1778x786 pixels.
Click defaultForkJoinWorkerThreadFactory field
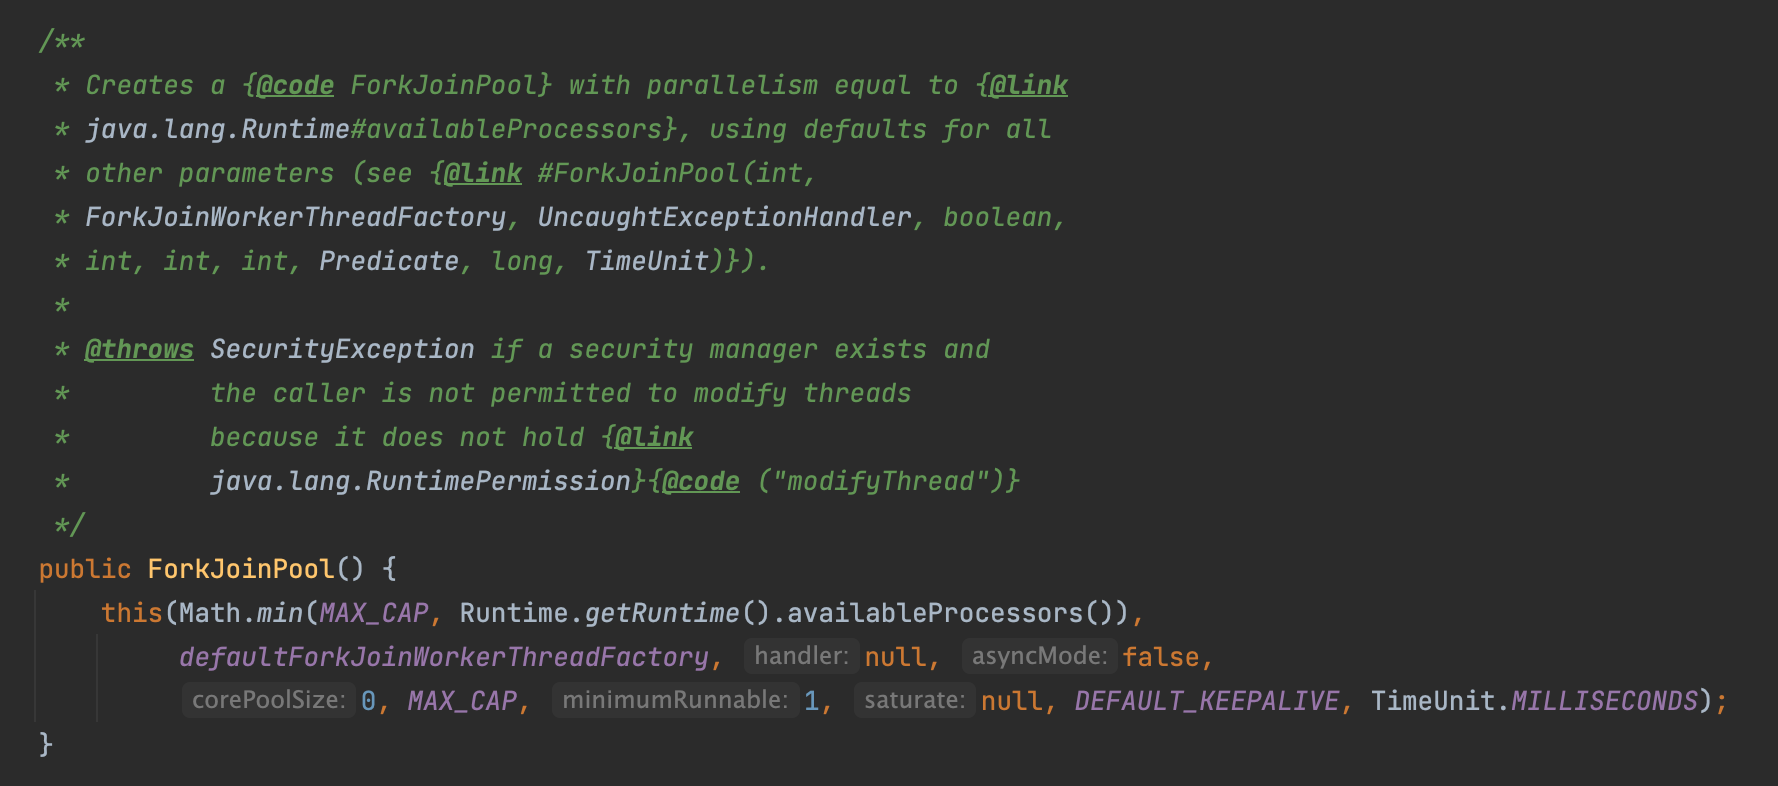[x=444, y=657]
